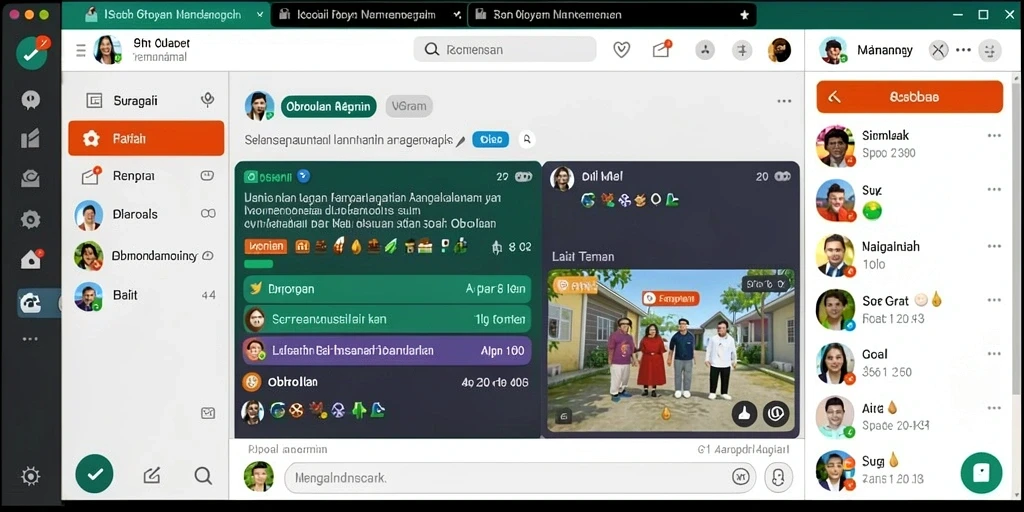Click the green checkmark app logo
This screenshot has width=1024, height=512.
pos(31,54)
